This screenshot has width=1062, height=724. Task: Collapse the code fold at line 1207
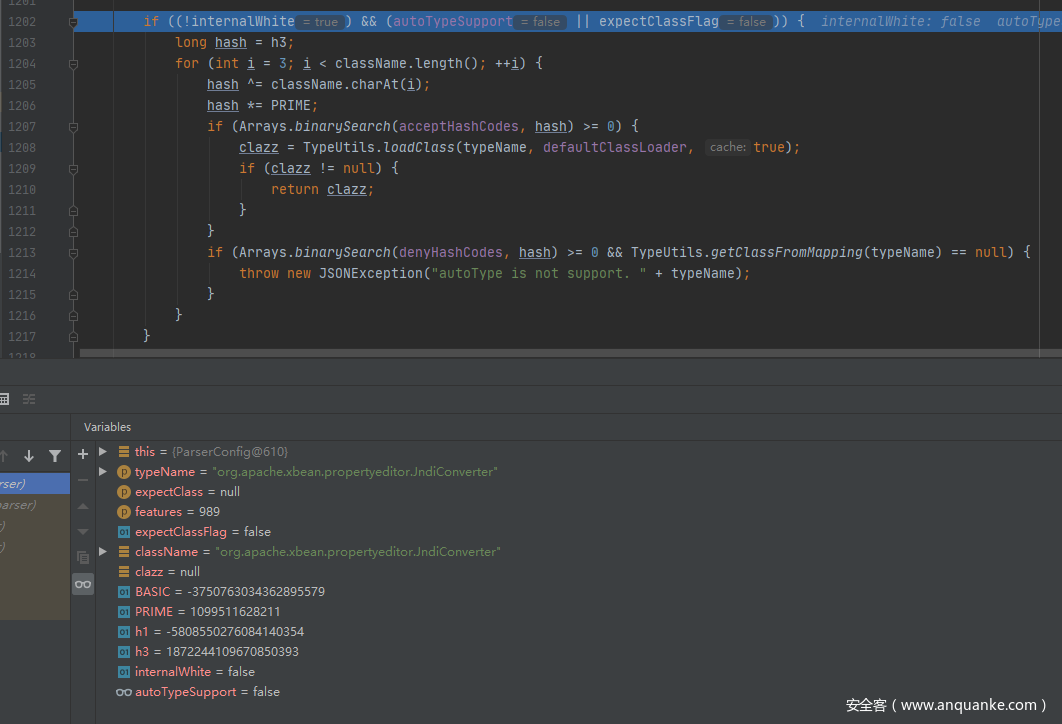pos(73,127)
